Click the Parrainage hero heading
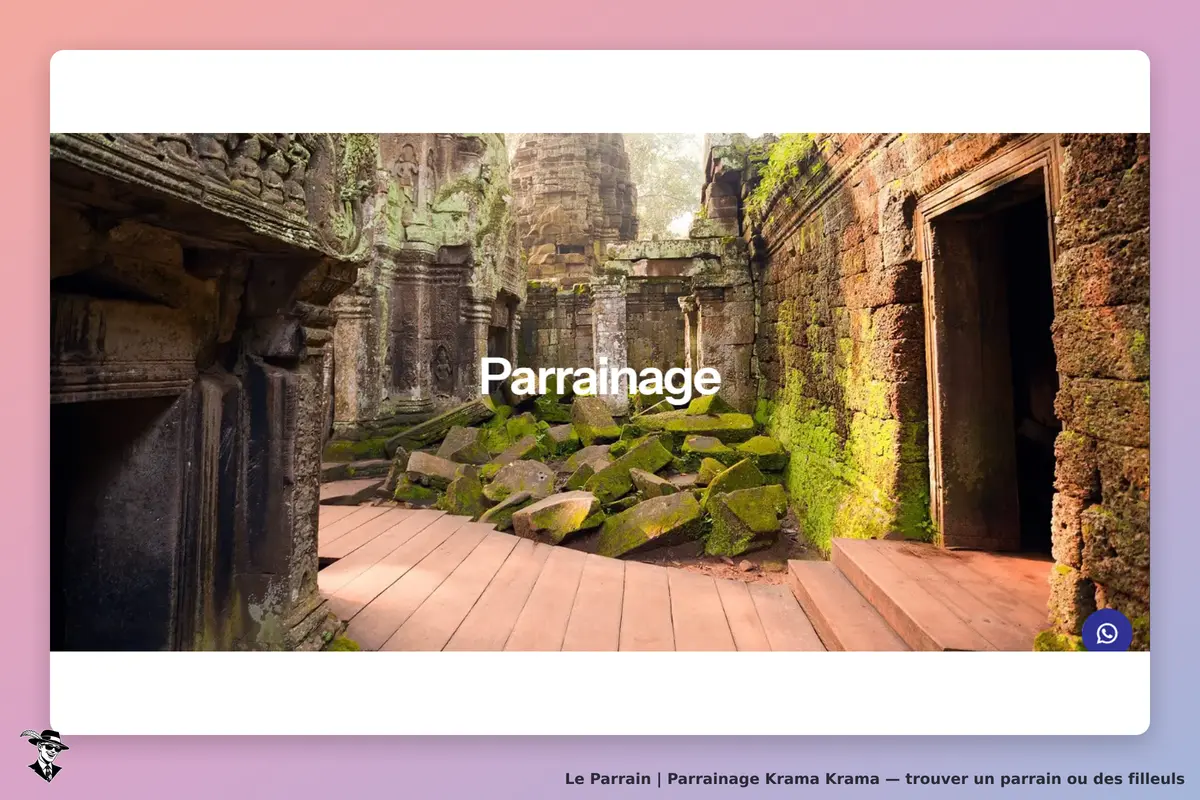 pos(600,378)
